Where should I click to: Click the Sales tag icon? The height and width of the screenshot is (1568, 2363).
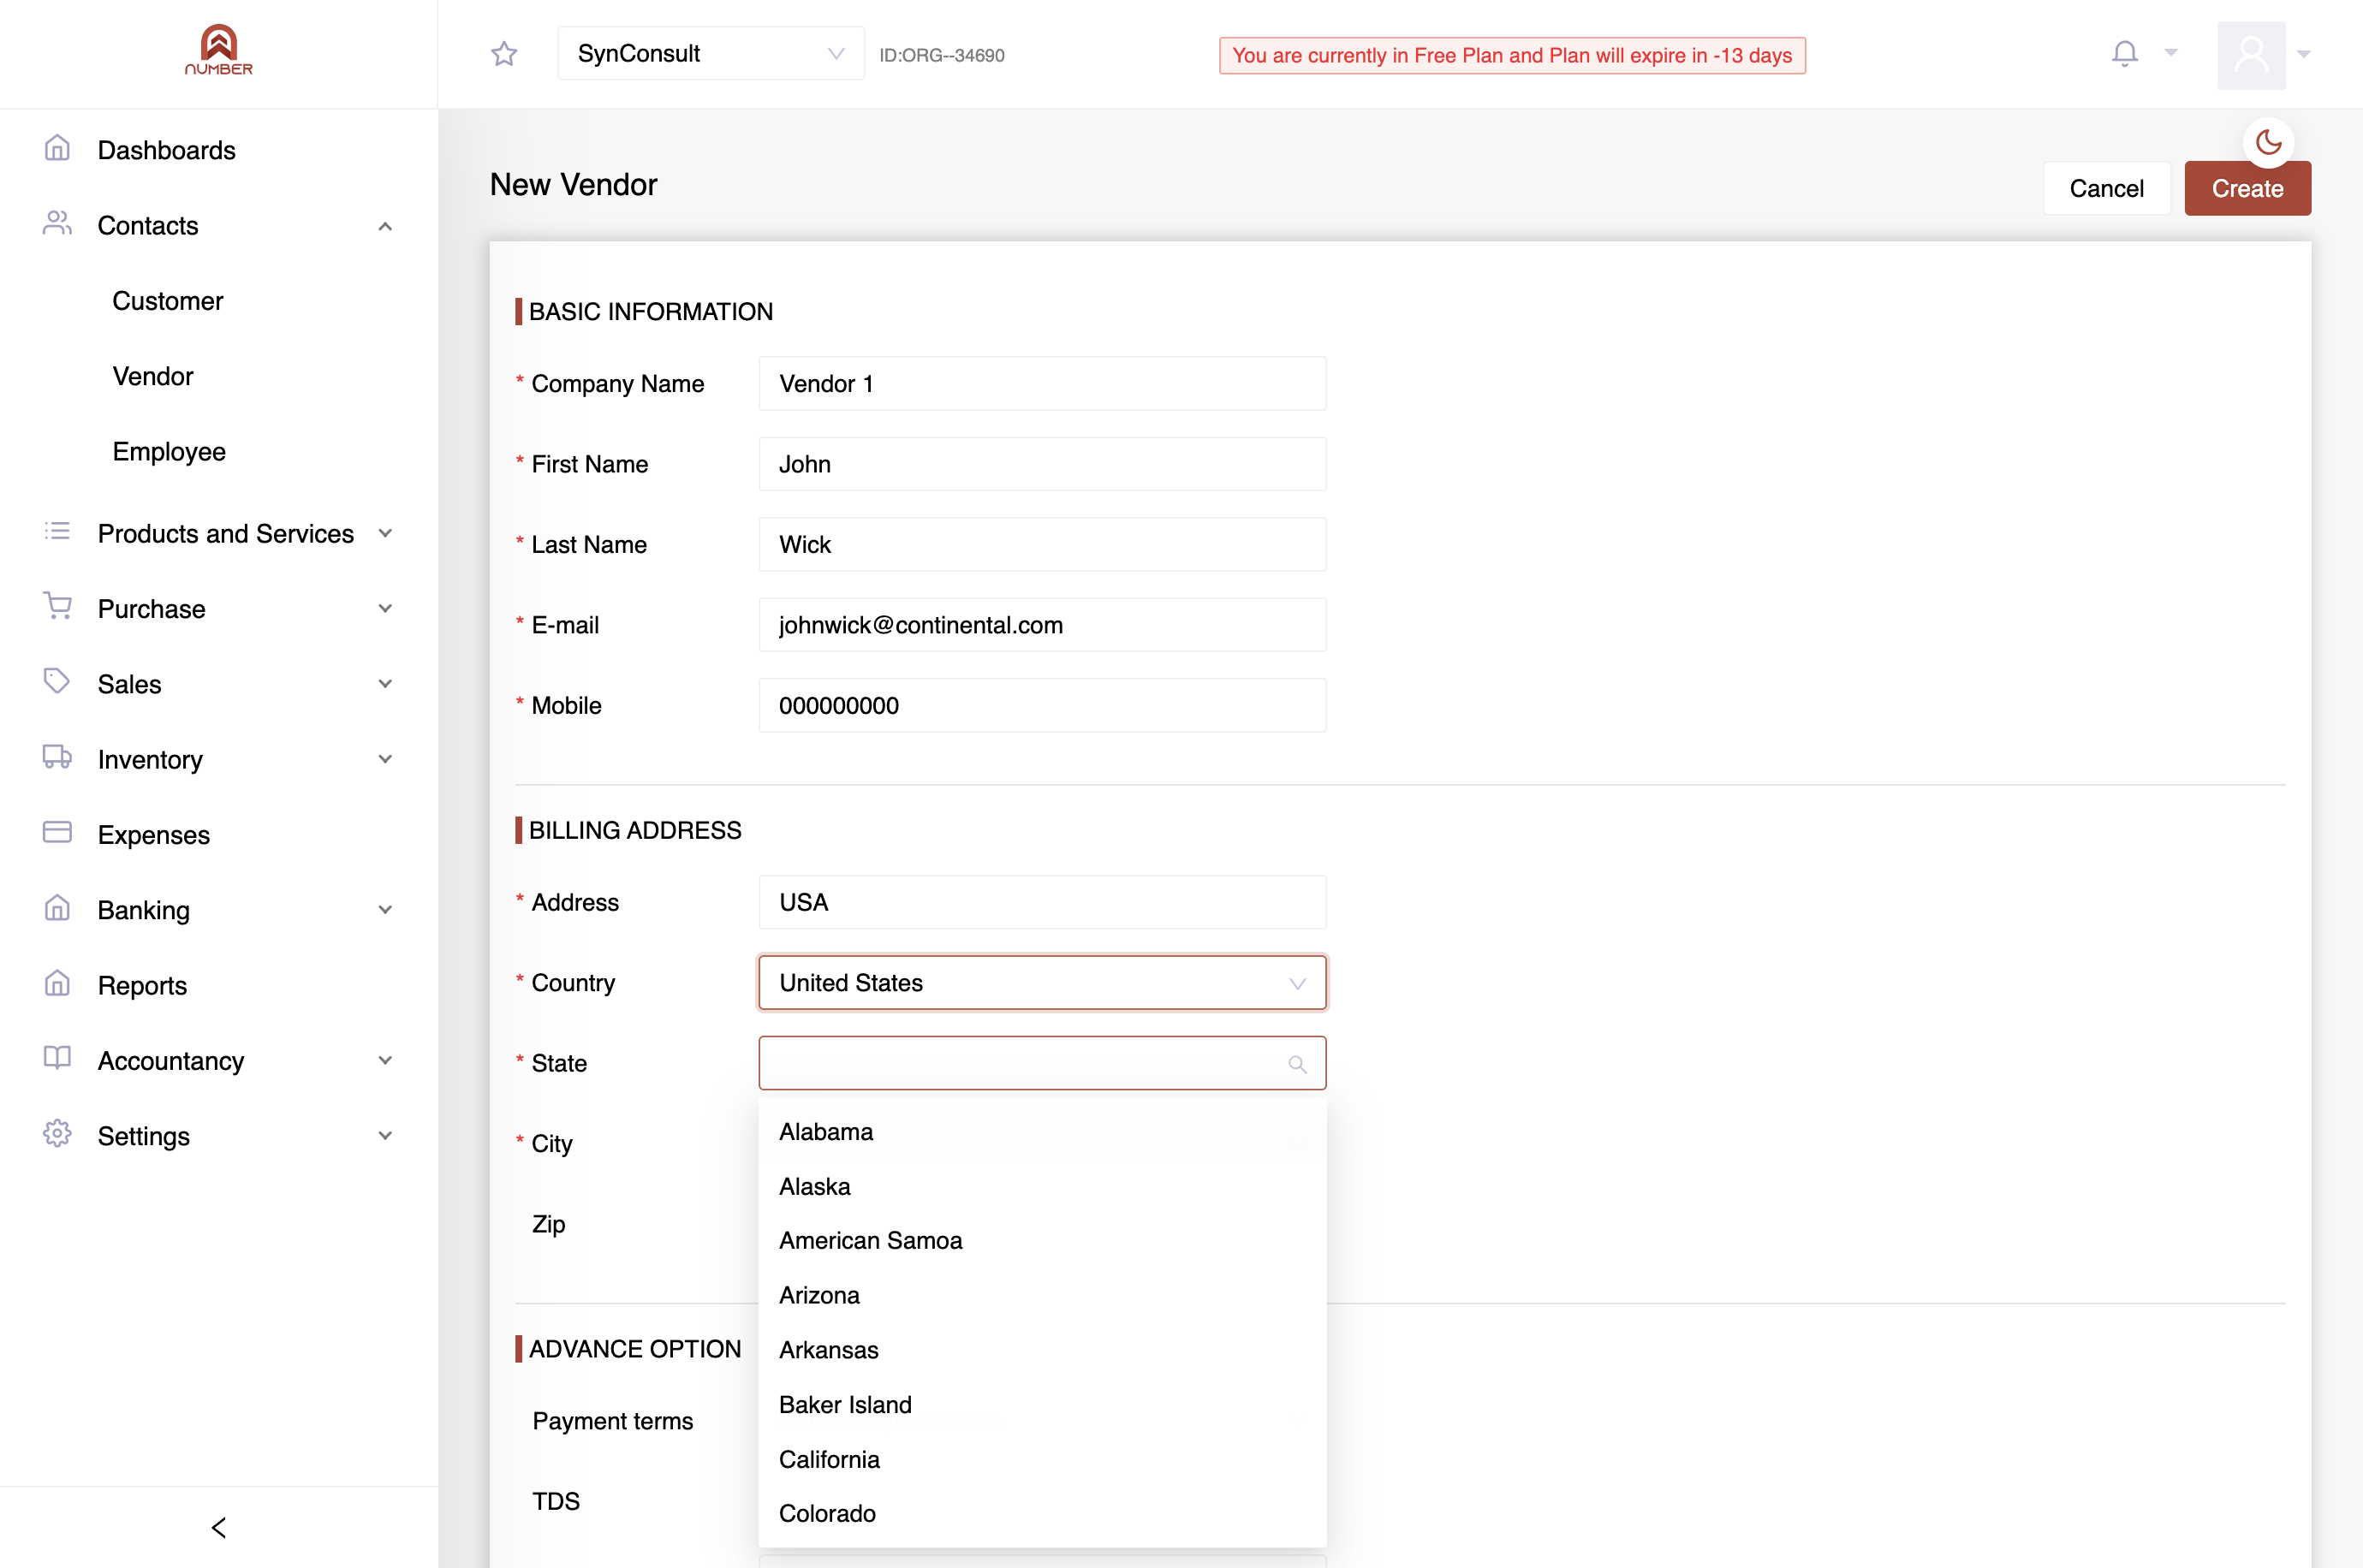click(57, 682)
